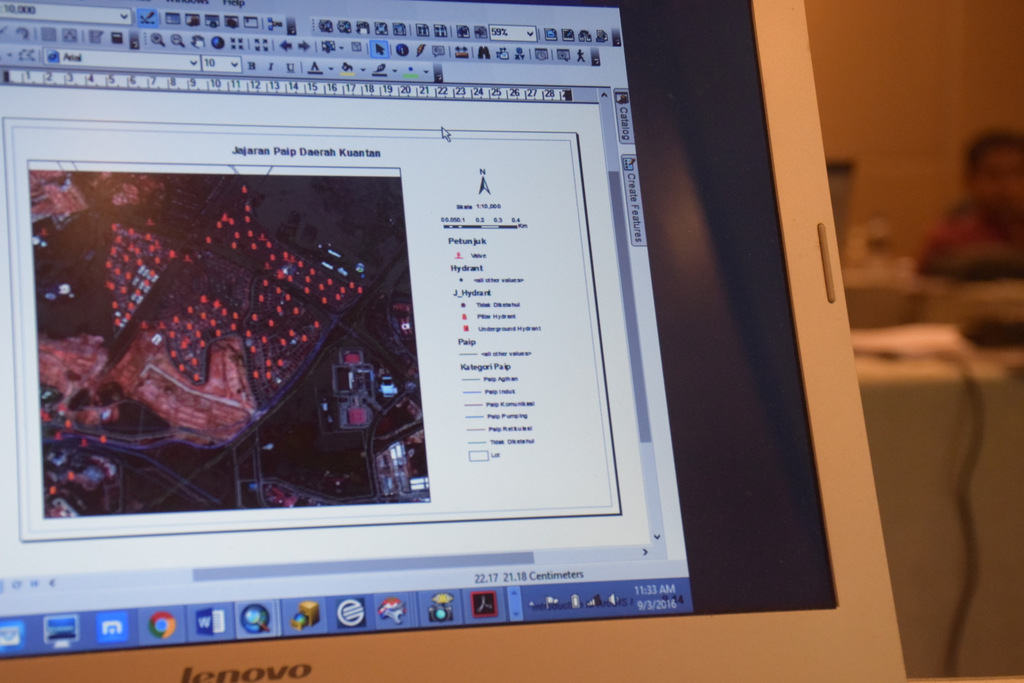This screenshot has width=1024, height=683.
Task: Click the horizontal scrollbar right arrow
Action: [x=645, y=552]
